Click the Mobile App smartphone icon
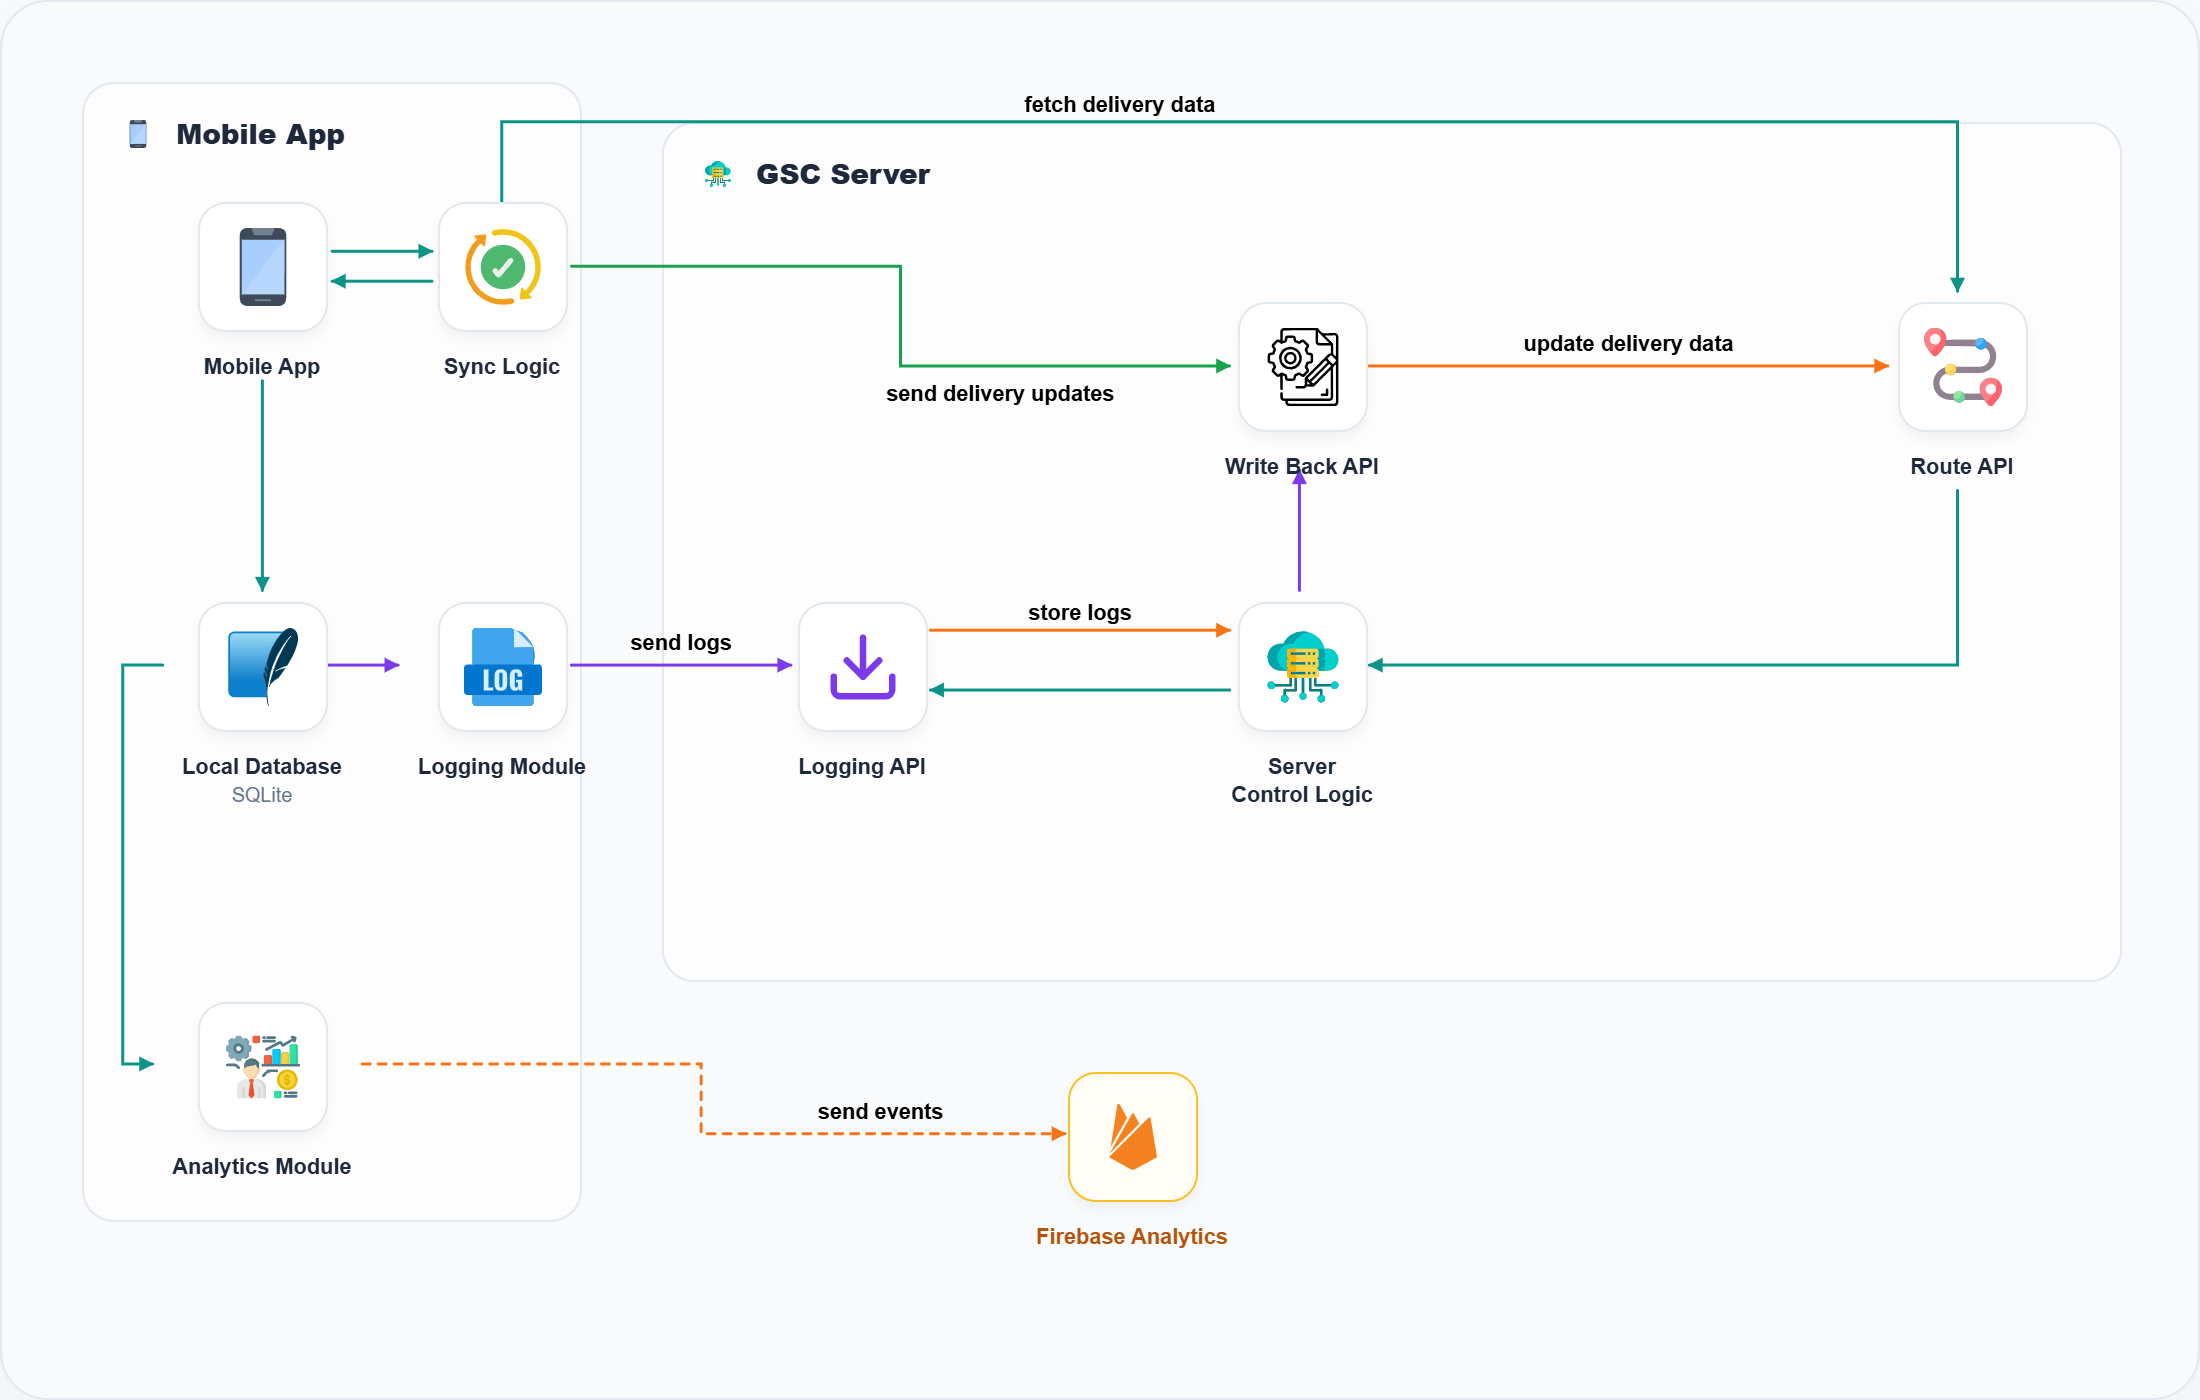This screenshot has height=1400, width=2200. click(x=262, y=266)
